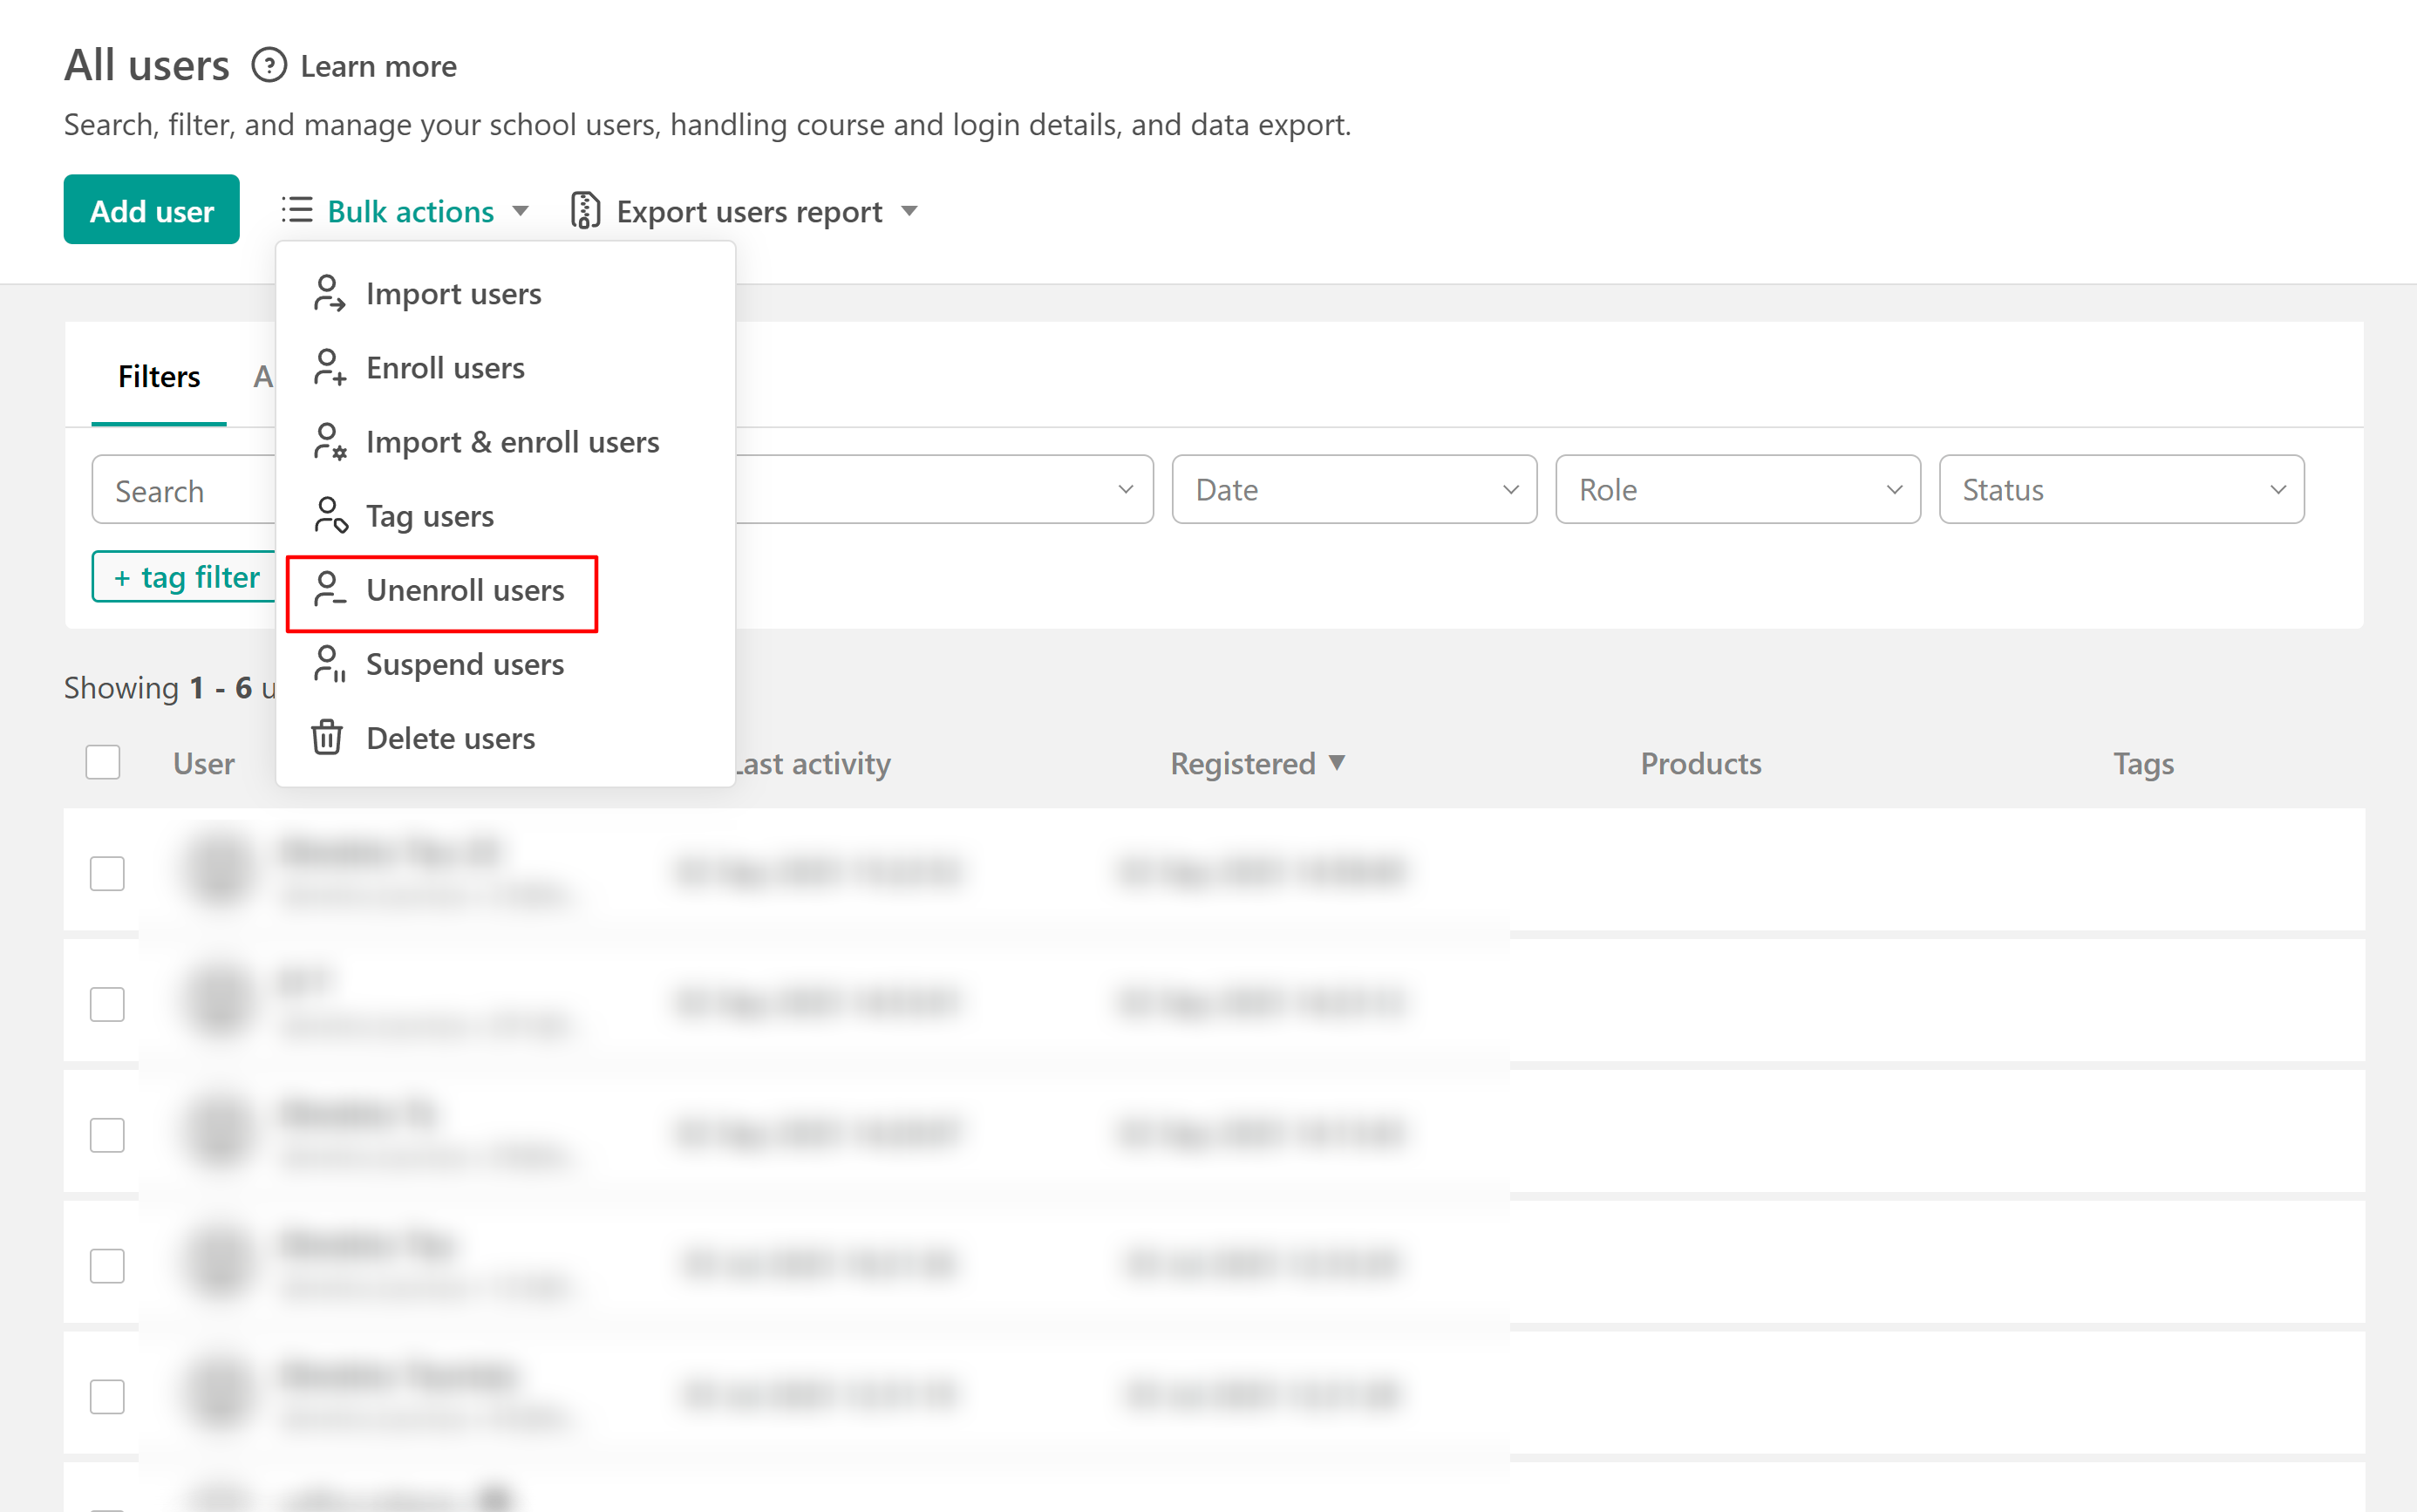Expand the Status filter dropdown
Image resolution: width=2417 pixels, height=1512 pixels.
2120,490
